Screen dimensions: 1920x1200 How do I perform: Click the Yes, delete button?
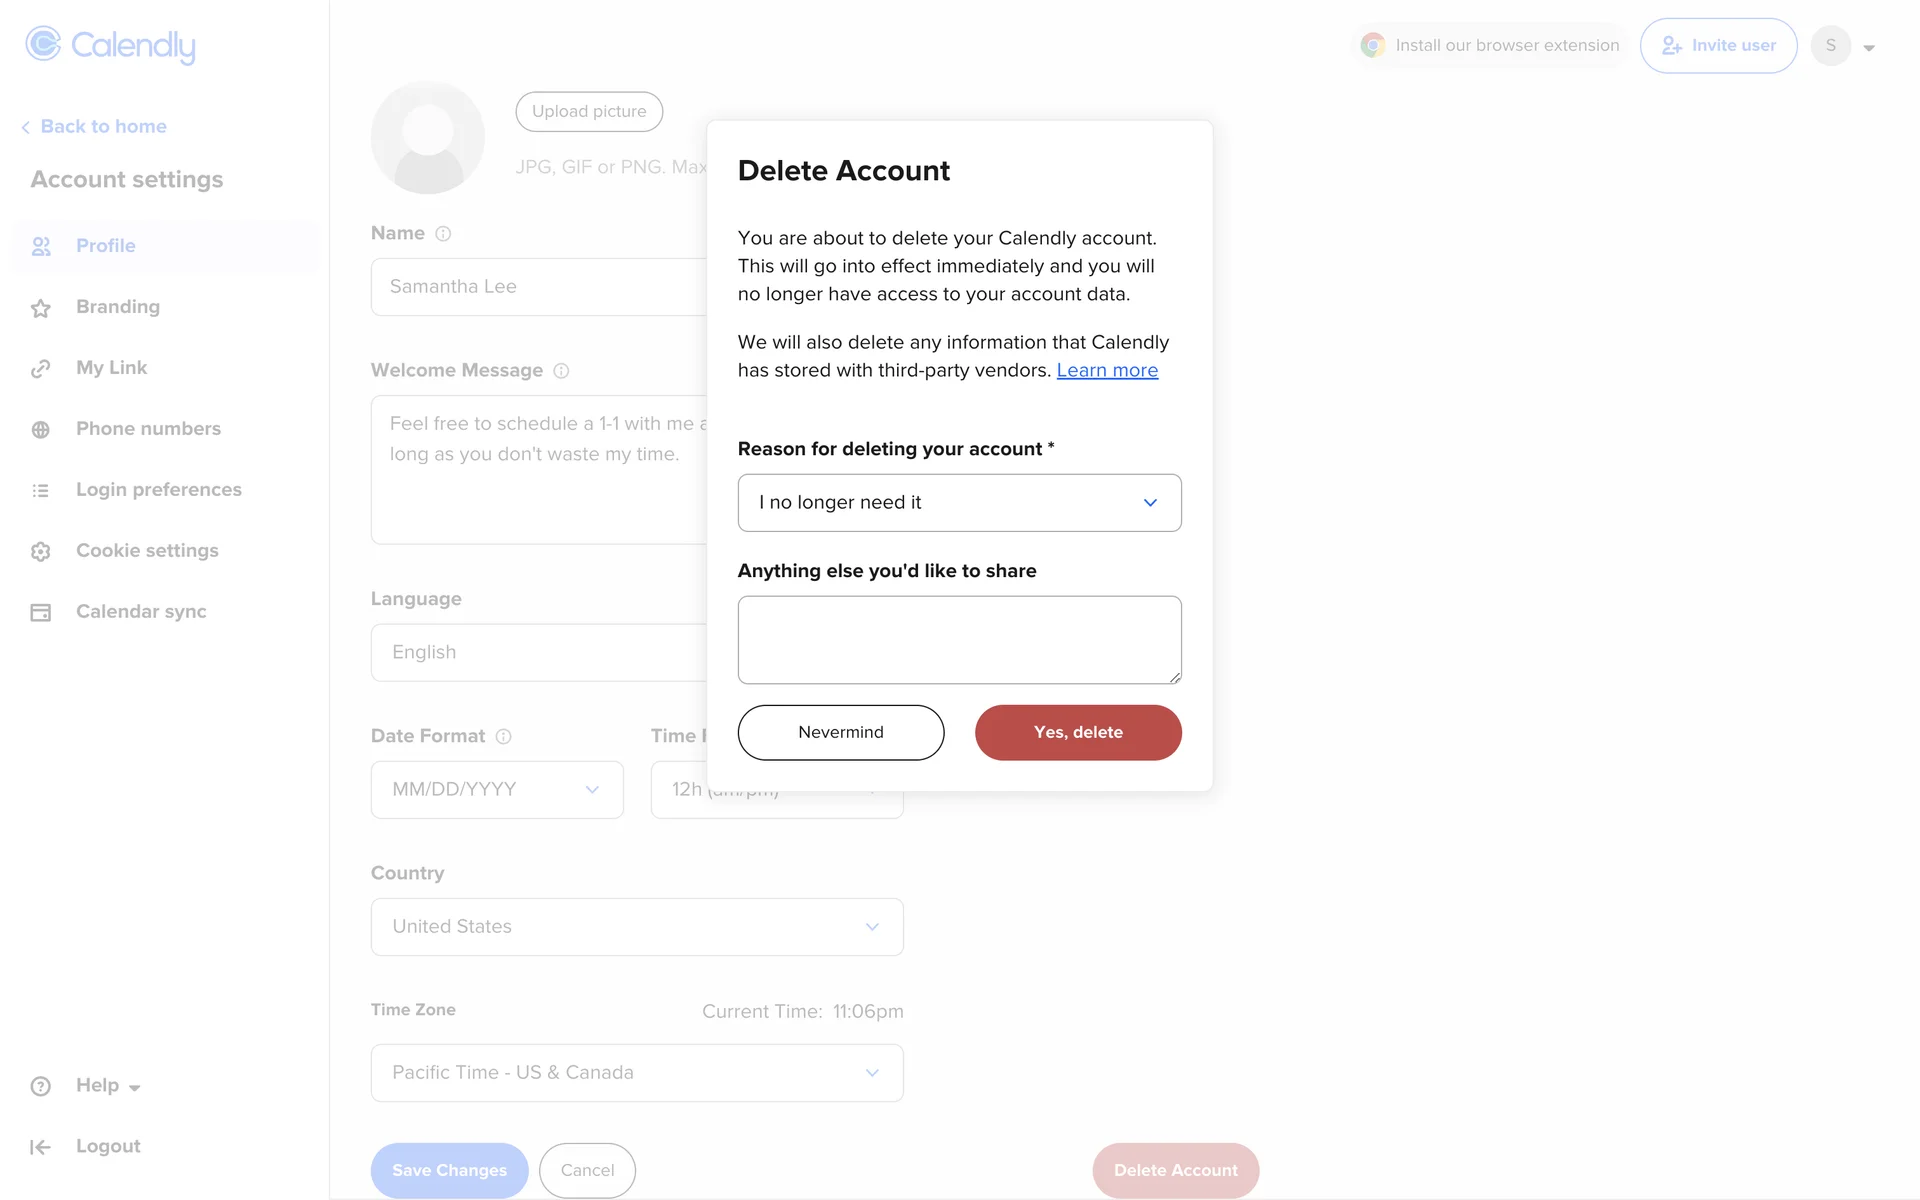click(1078, 733)
